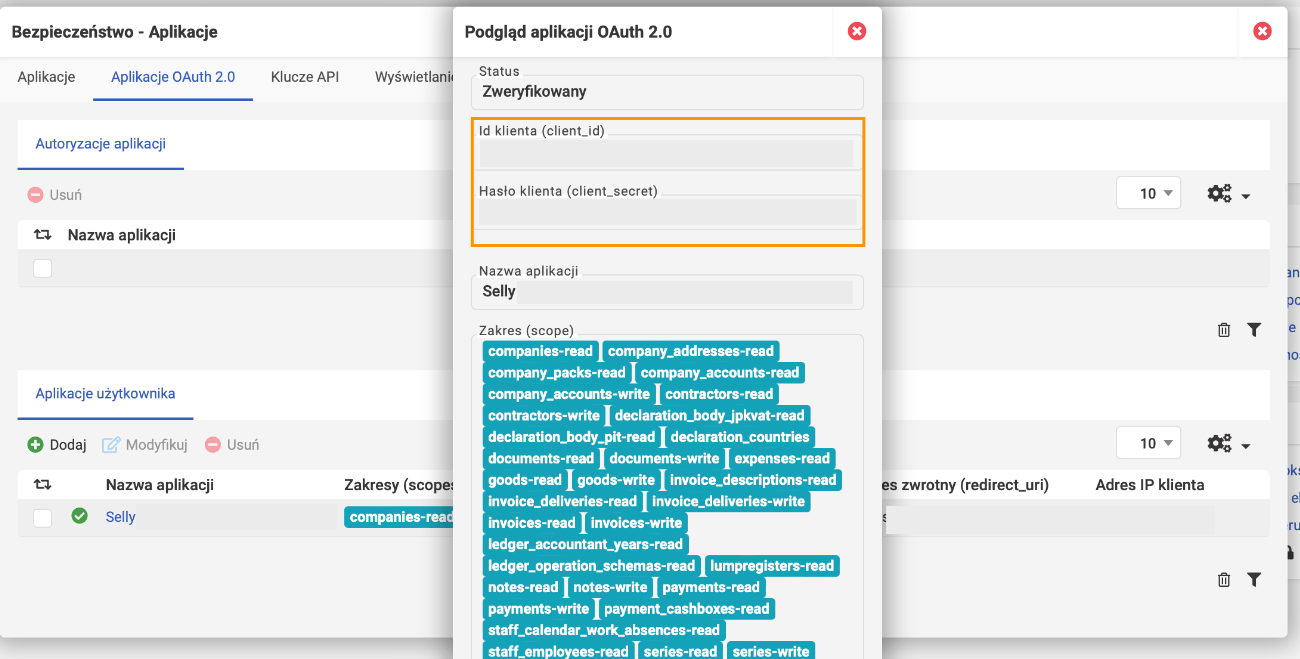Image resolution: width=1300 pixels, height=659 pixels.
Task: Click the filter icon under Aplikacje użytkownika table
Action: 1254,580
